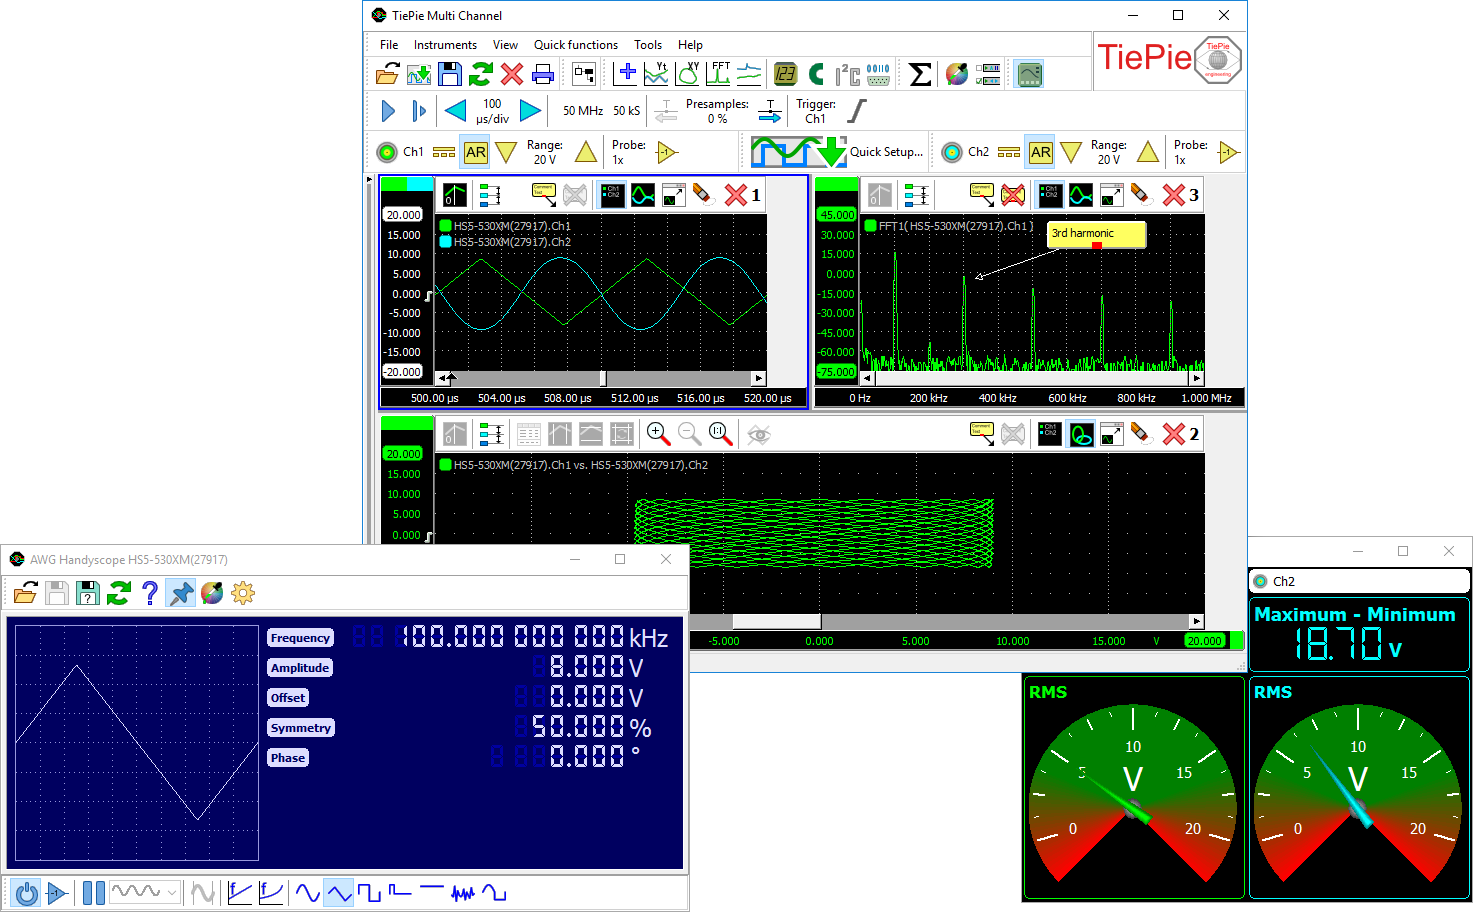
Task: Click the Sigma math icon
Action: pos(920,74)
